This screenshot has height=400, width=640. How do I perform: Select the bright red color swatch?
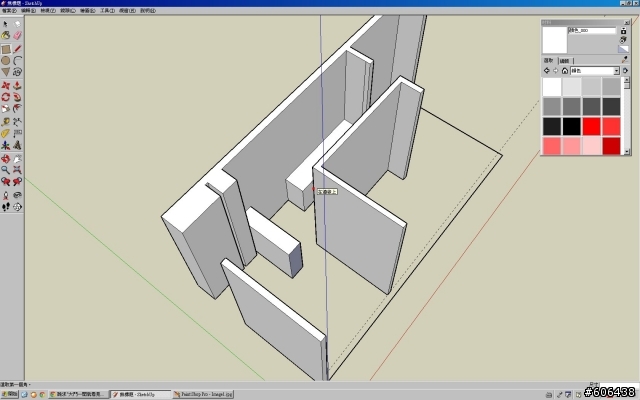pos(591,127)
